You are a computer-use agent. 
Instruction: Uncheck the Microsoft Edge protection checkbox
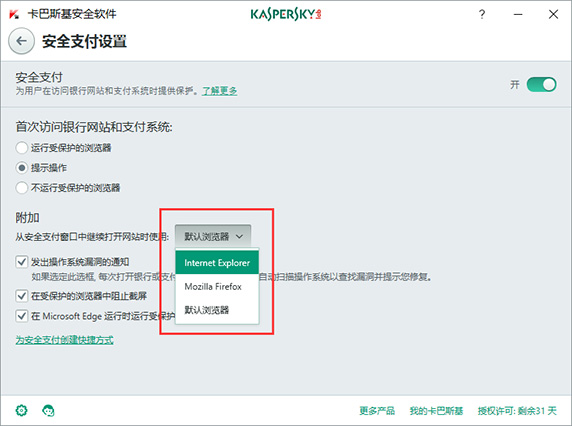coord(22,316)
